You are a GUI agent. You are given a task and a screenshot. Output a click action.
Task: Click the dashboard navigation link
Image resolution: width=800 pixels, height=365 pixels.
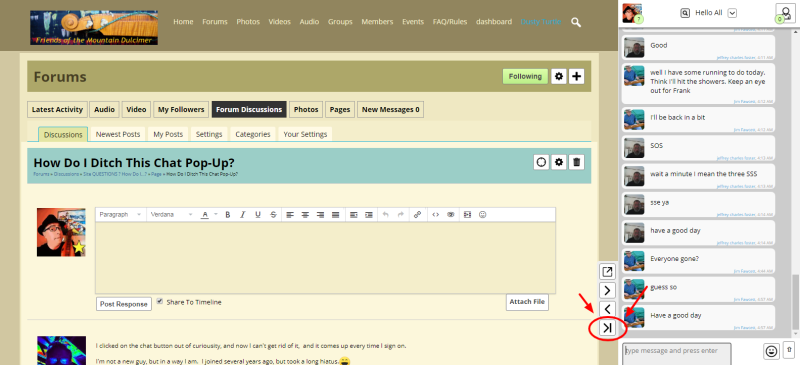(494, 21)
